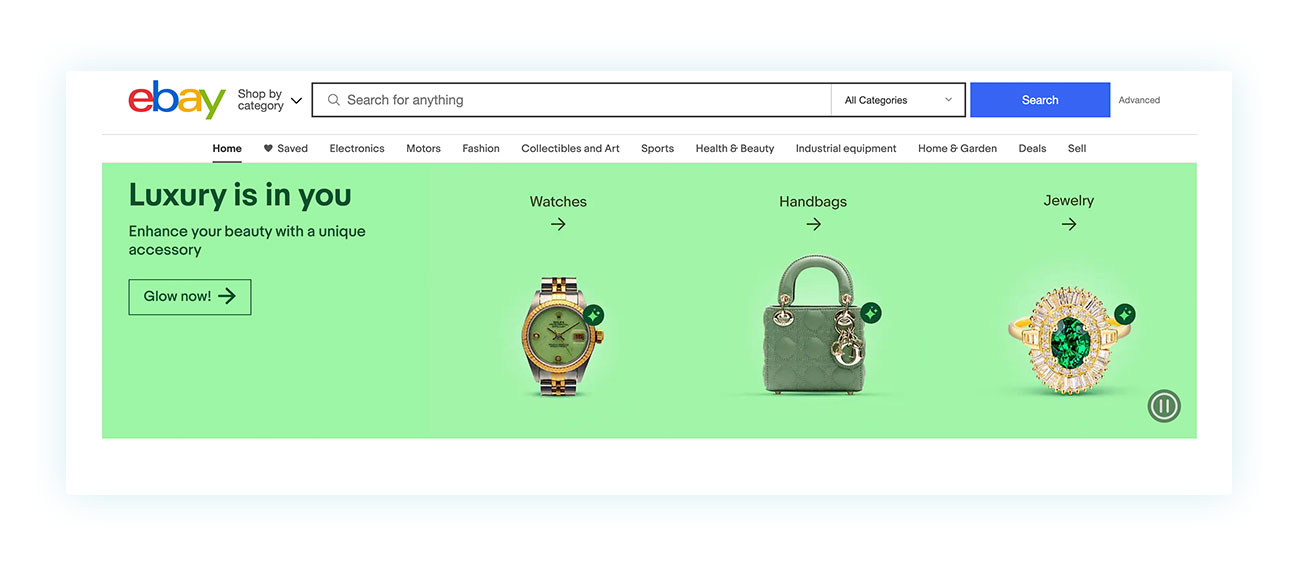Open the Sports category
1300x568 pixels.
point(657,148)
